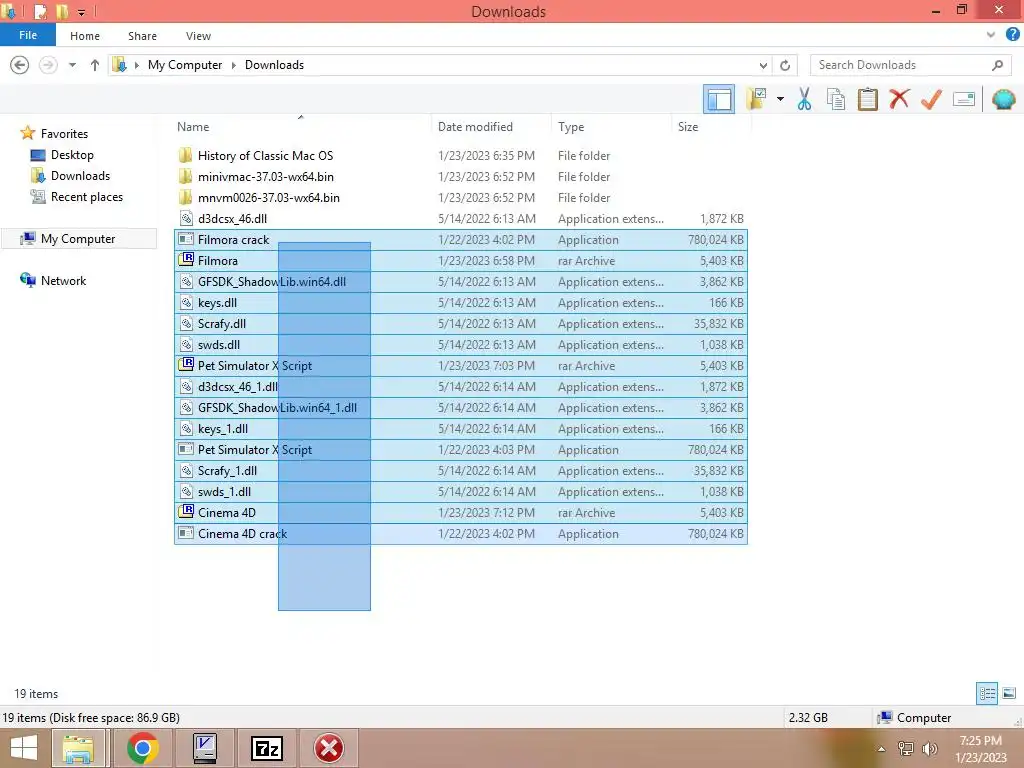Open the network tray icon
1024x768 pixels.
[x=906, y=748]
